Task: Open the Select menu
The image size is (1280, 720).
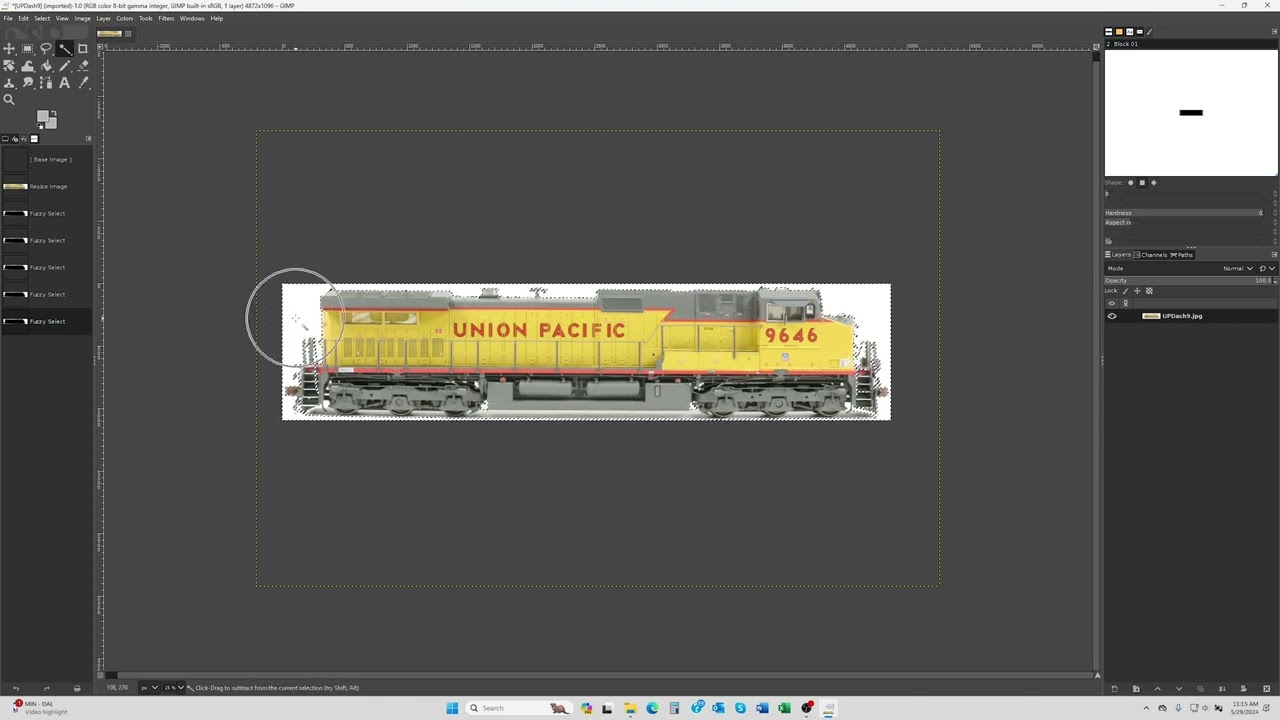Action: click(x=42, y=18)
